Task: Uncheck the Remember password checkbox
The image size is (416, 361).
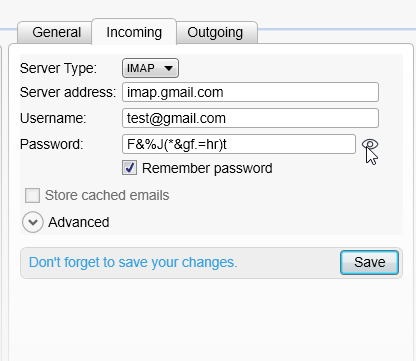Action: [x=129, y=168]
